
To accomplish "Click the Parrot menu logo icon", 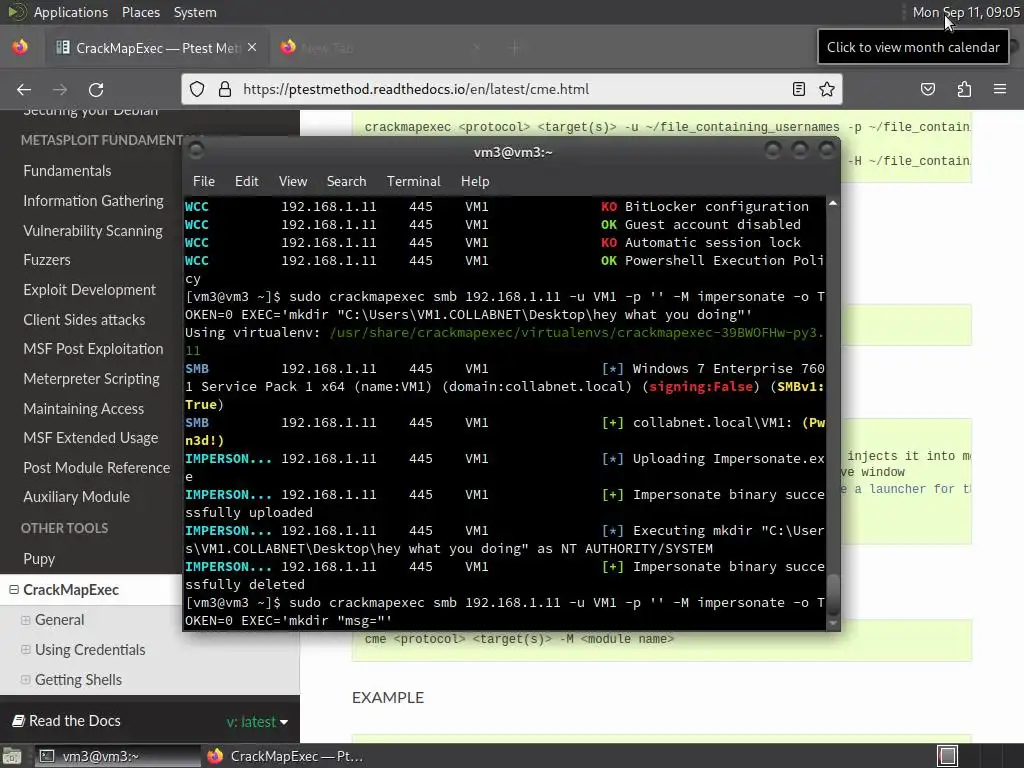I will coord(16,12).
